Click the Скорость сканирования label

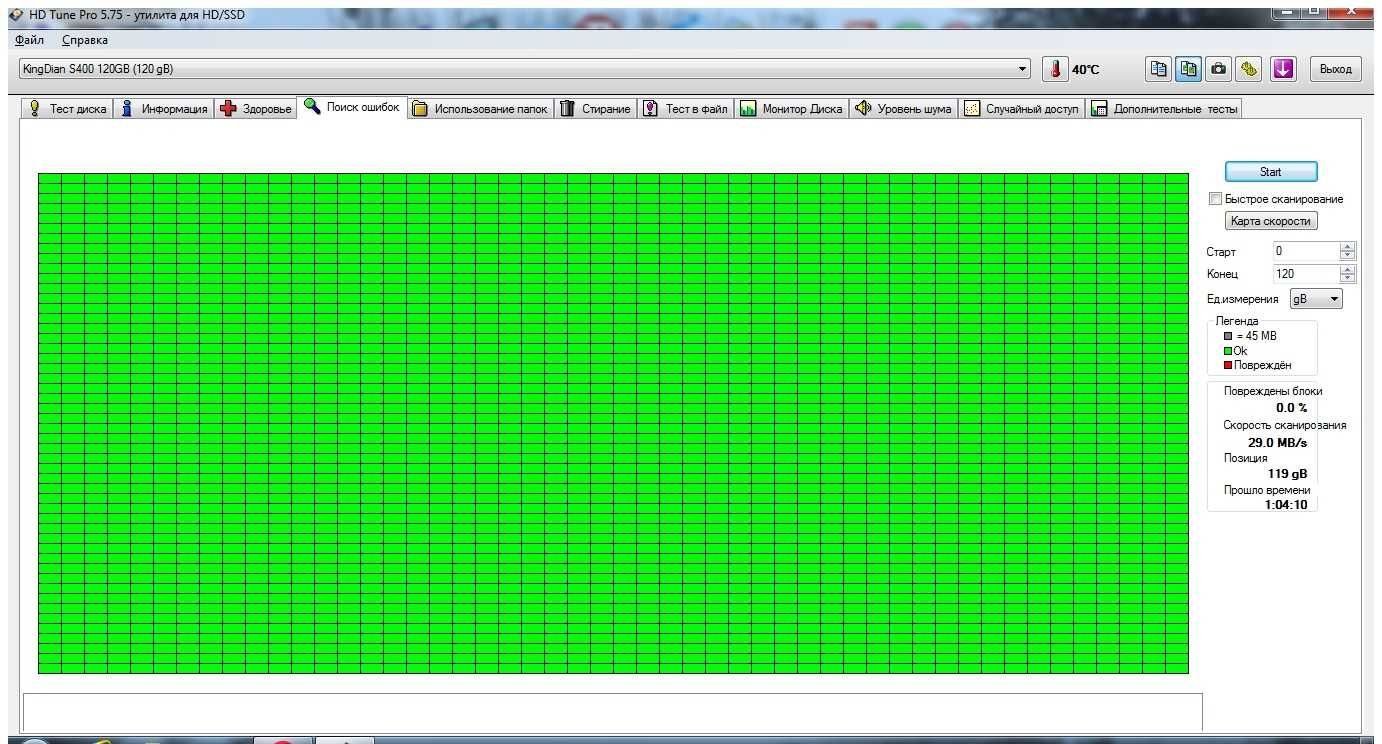[1285, 425]
